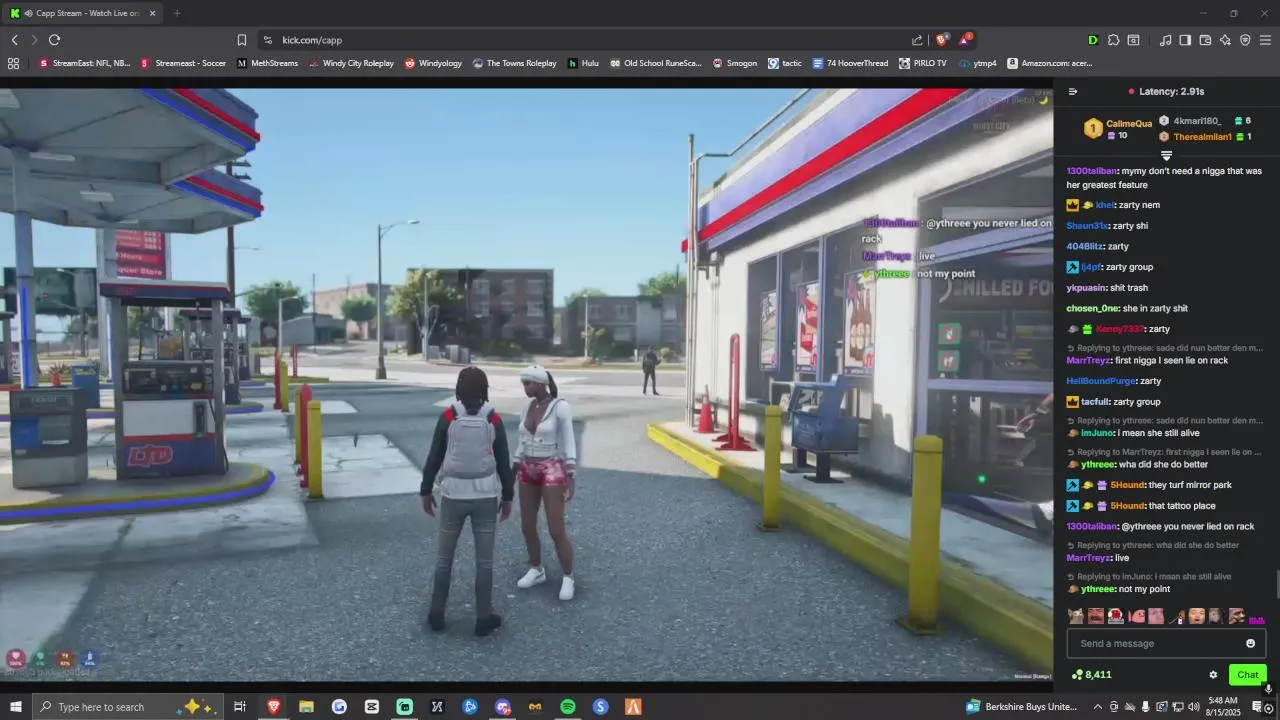Open the Windows Start menu
This screenshot has width=1280, height=720.
[x=15, y=707]
